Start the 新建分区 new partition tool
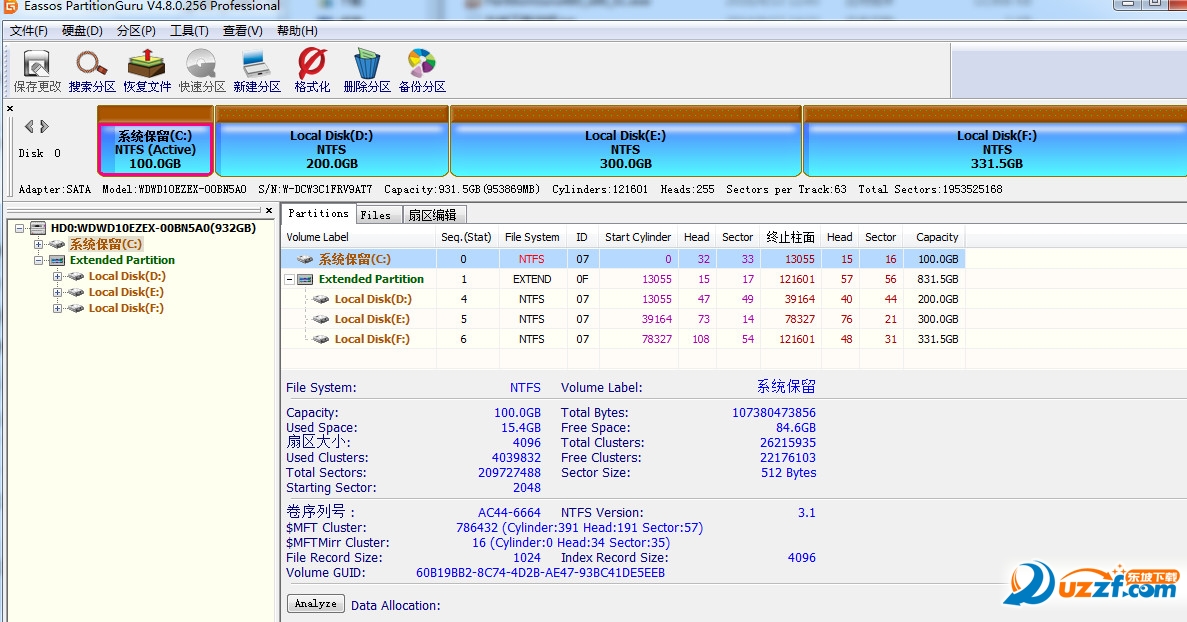Image resolution: width=1187 pixels, height=622 pixels. pyautogui.click(x=257, y=64)
